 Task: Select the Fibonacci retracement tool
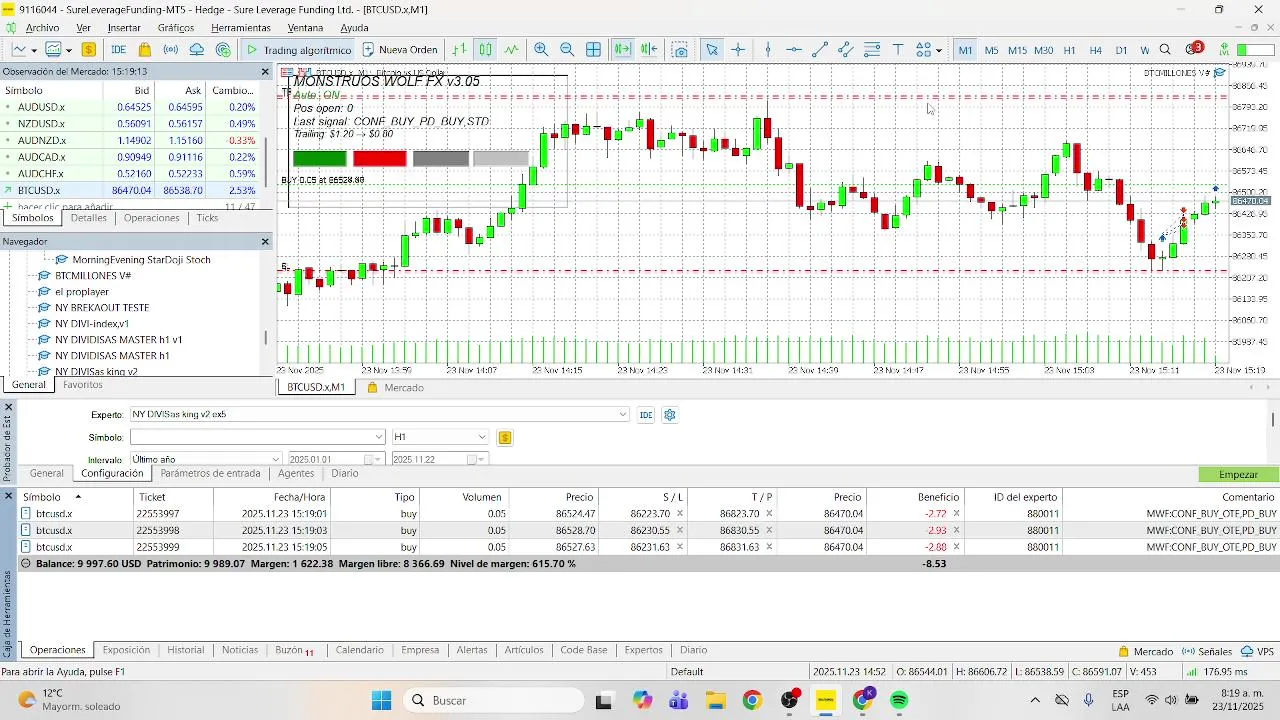click(872, 50)
